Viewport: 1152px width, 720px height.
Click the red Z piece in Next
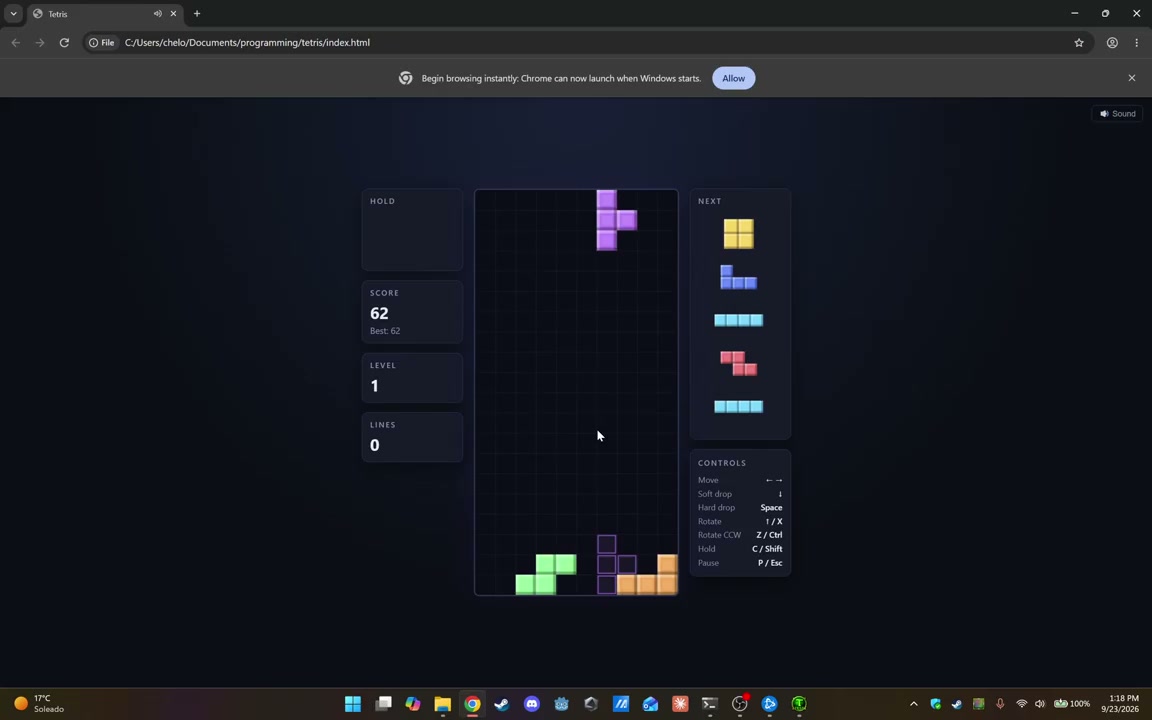(x=738, y=363)
